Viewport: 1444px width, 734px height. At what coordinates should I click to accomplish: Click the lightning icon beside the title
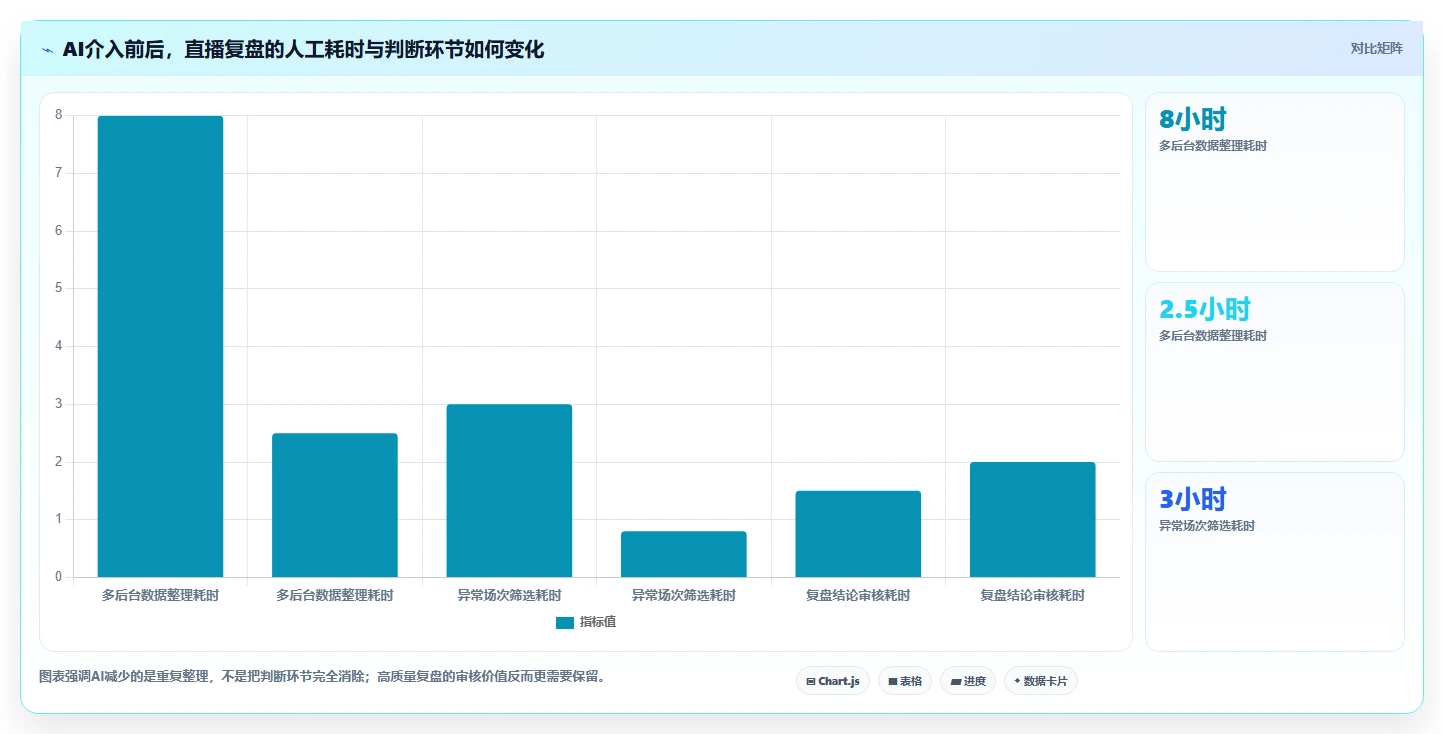tap(48, 50)
